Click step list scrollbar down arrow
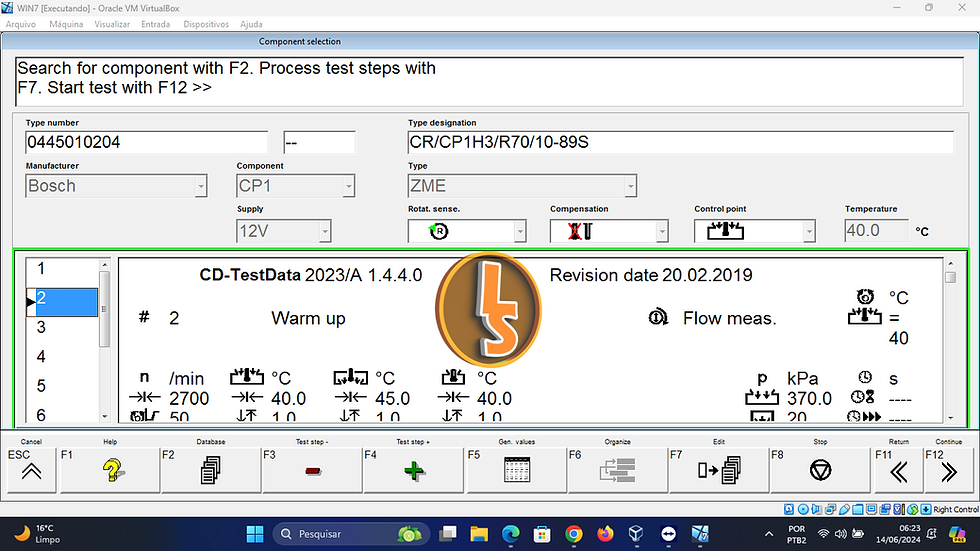 (104, 416)
